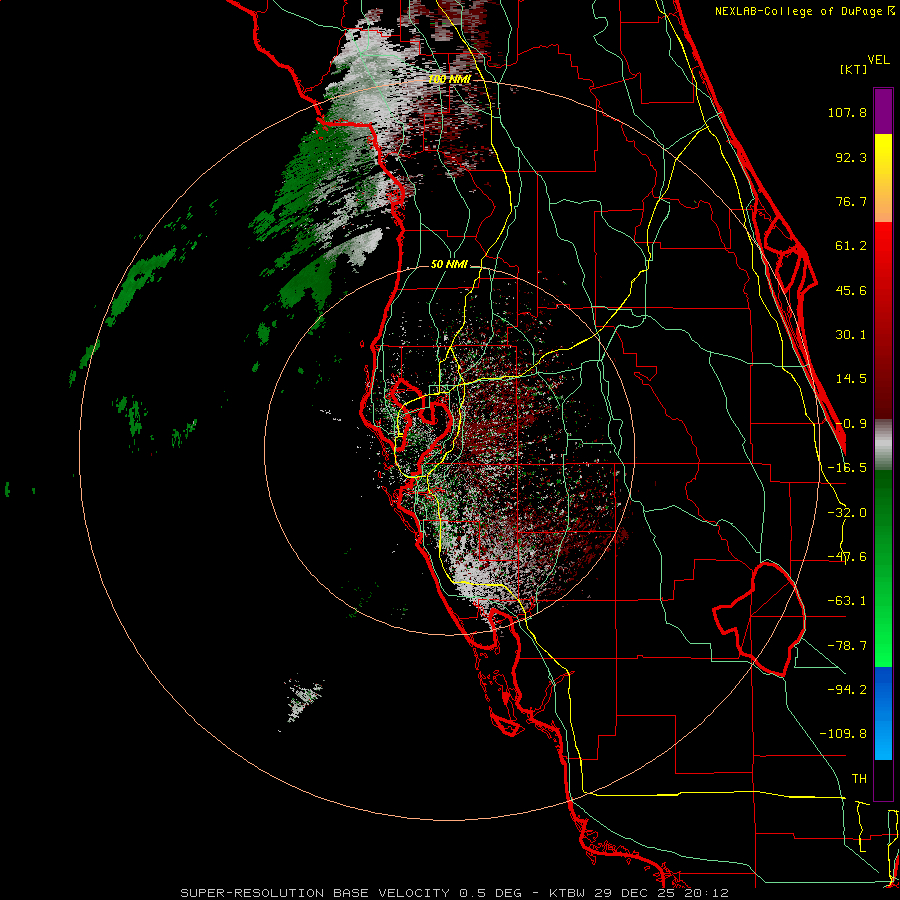Click the TH label on the legend
The image size is (900, 900).
859,779
